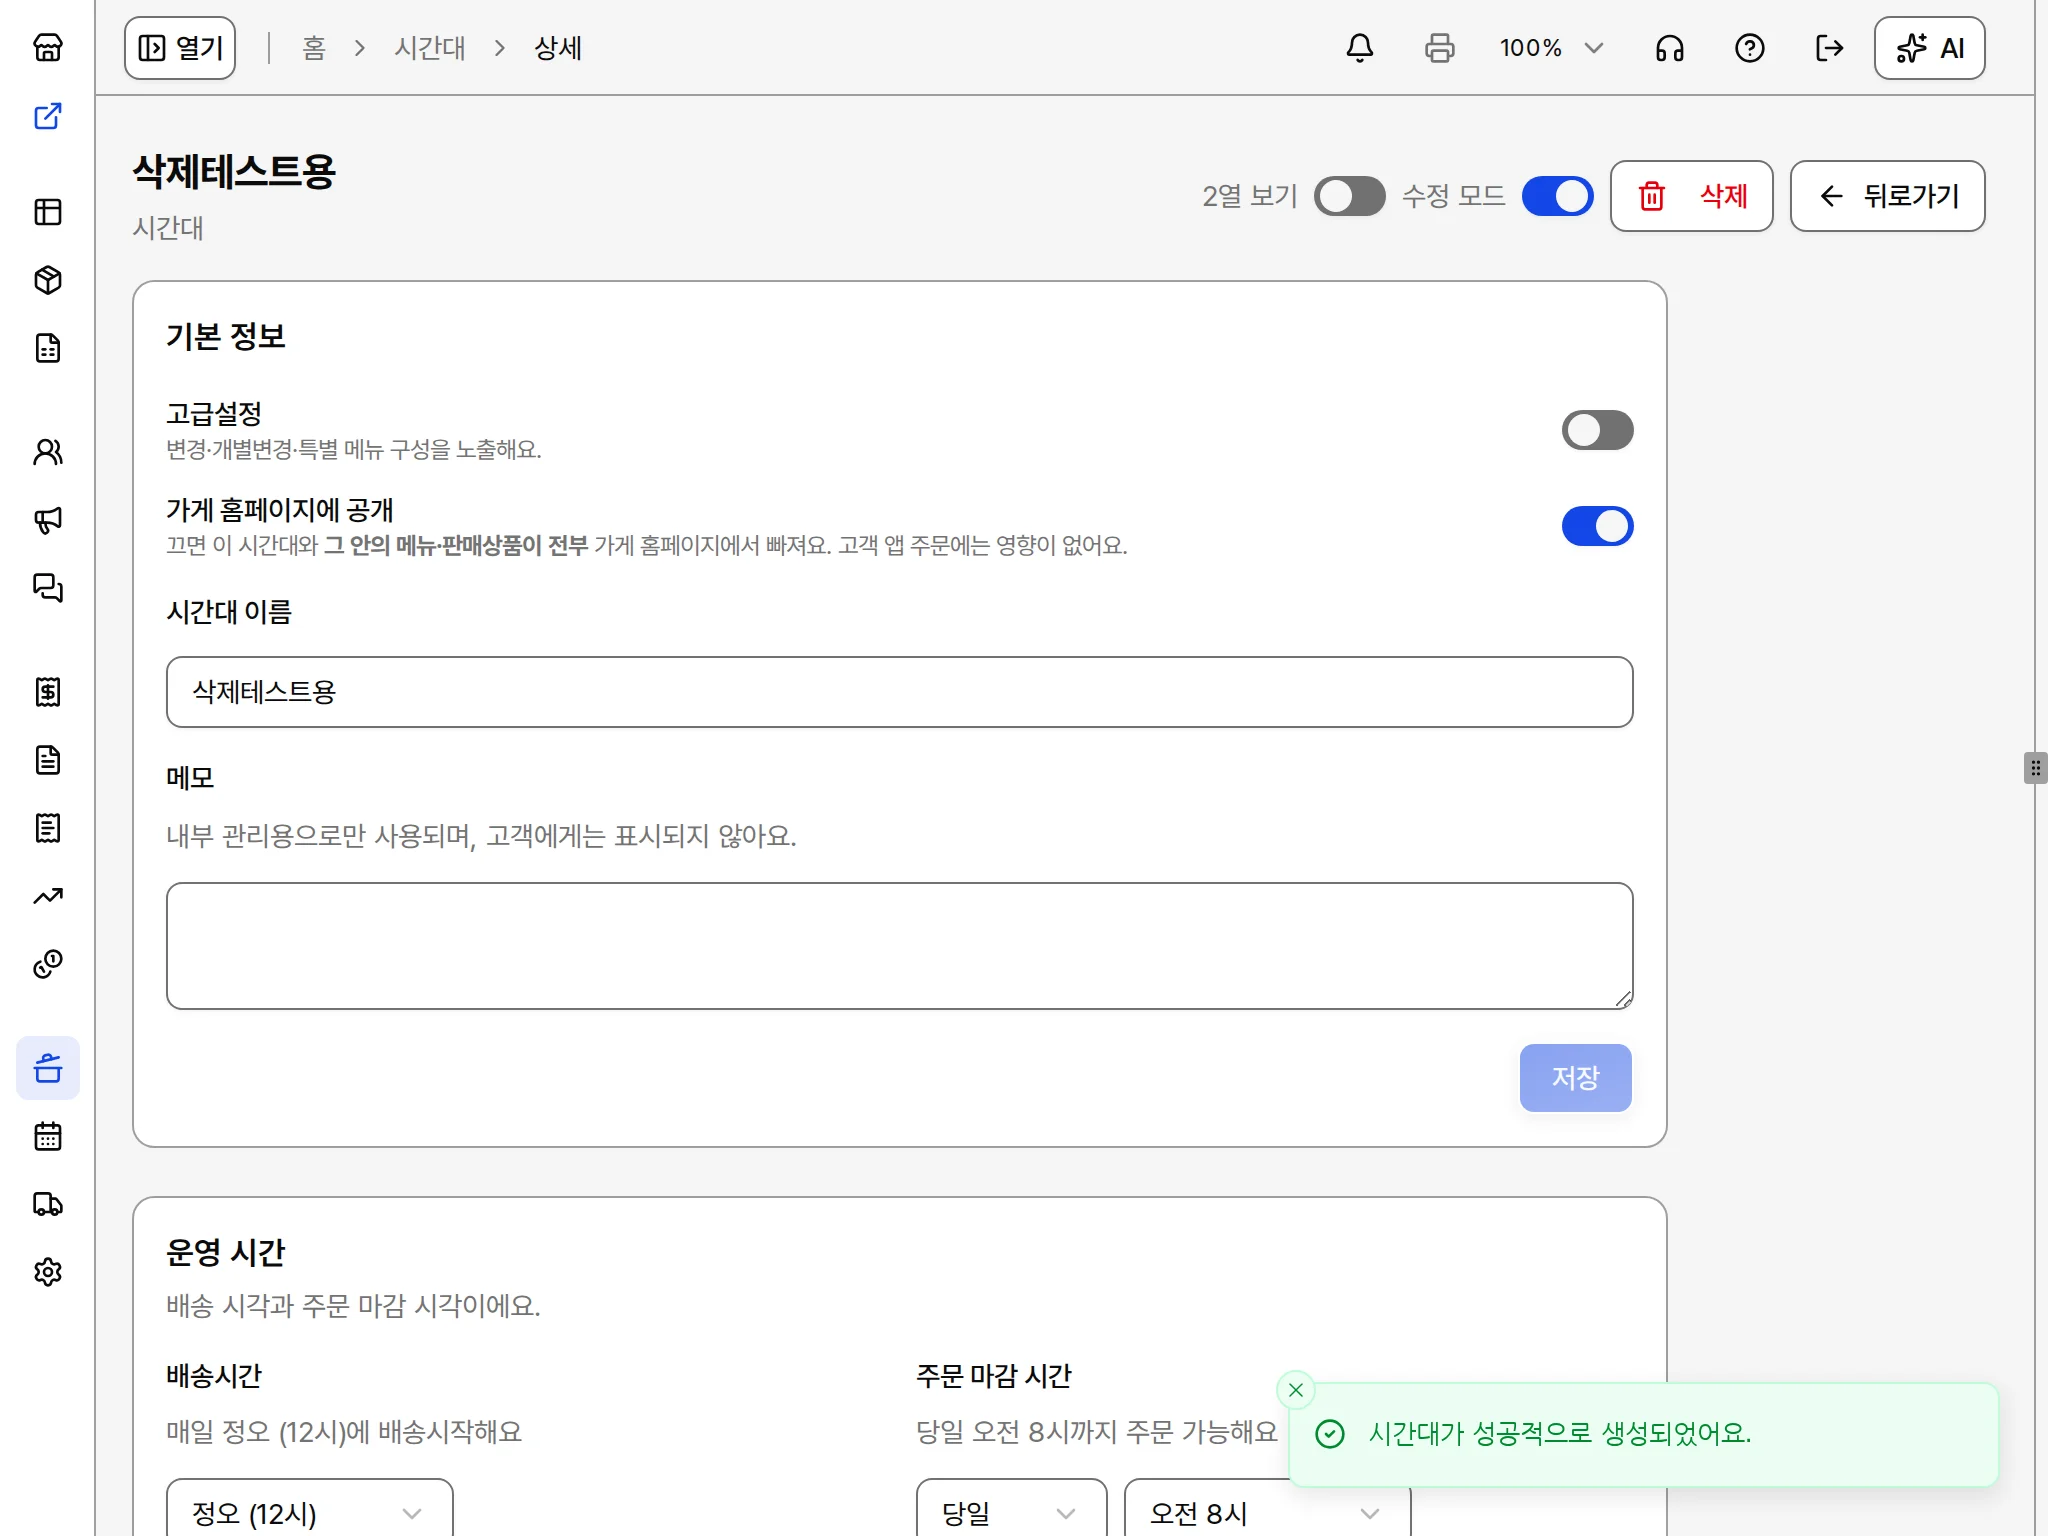
Task: Open the 당일 order deadline dropdown
Action: click(1012, 1512)
